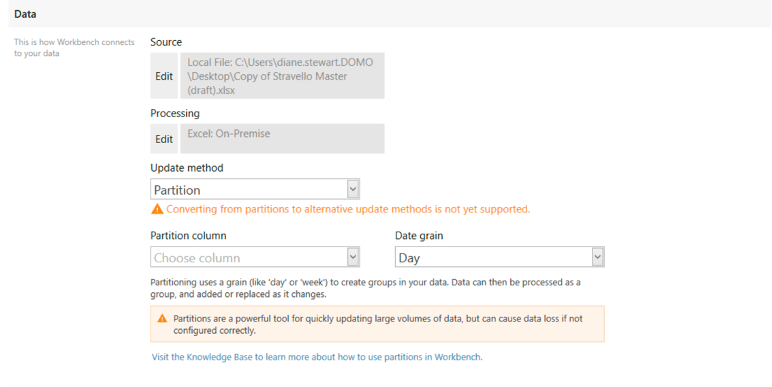The width and height of the screenshot is (772, 387).
Task: Click the Partitions are a powerful tool notice
Action: pyautogui.click(x=378, y=324)
